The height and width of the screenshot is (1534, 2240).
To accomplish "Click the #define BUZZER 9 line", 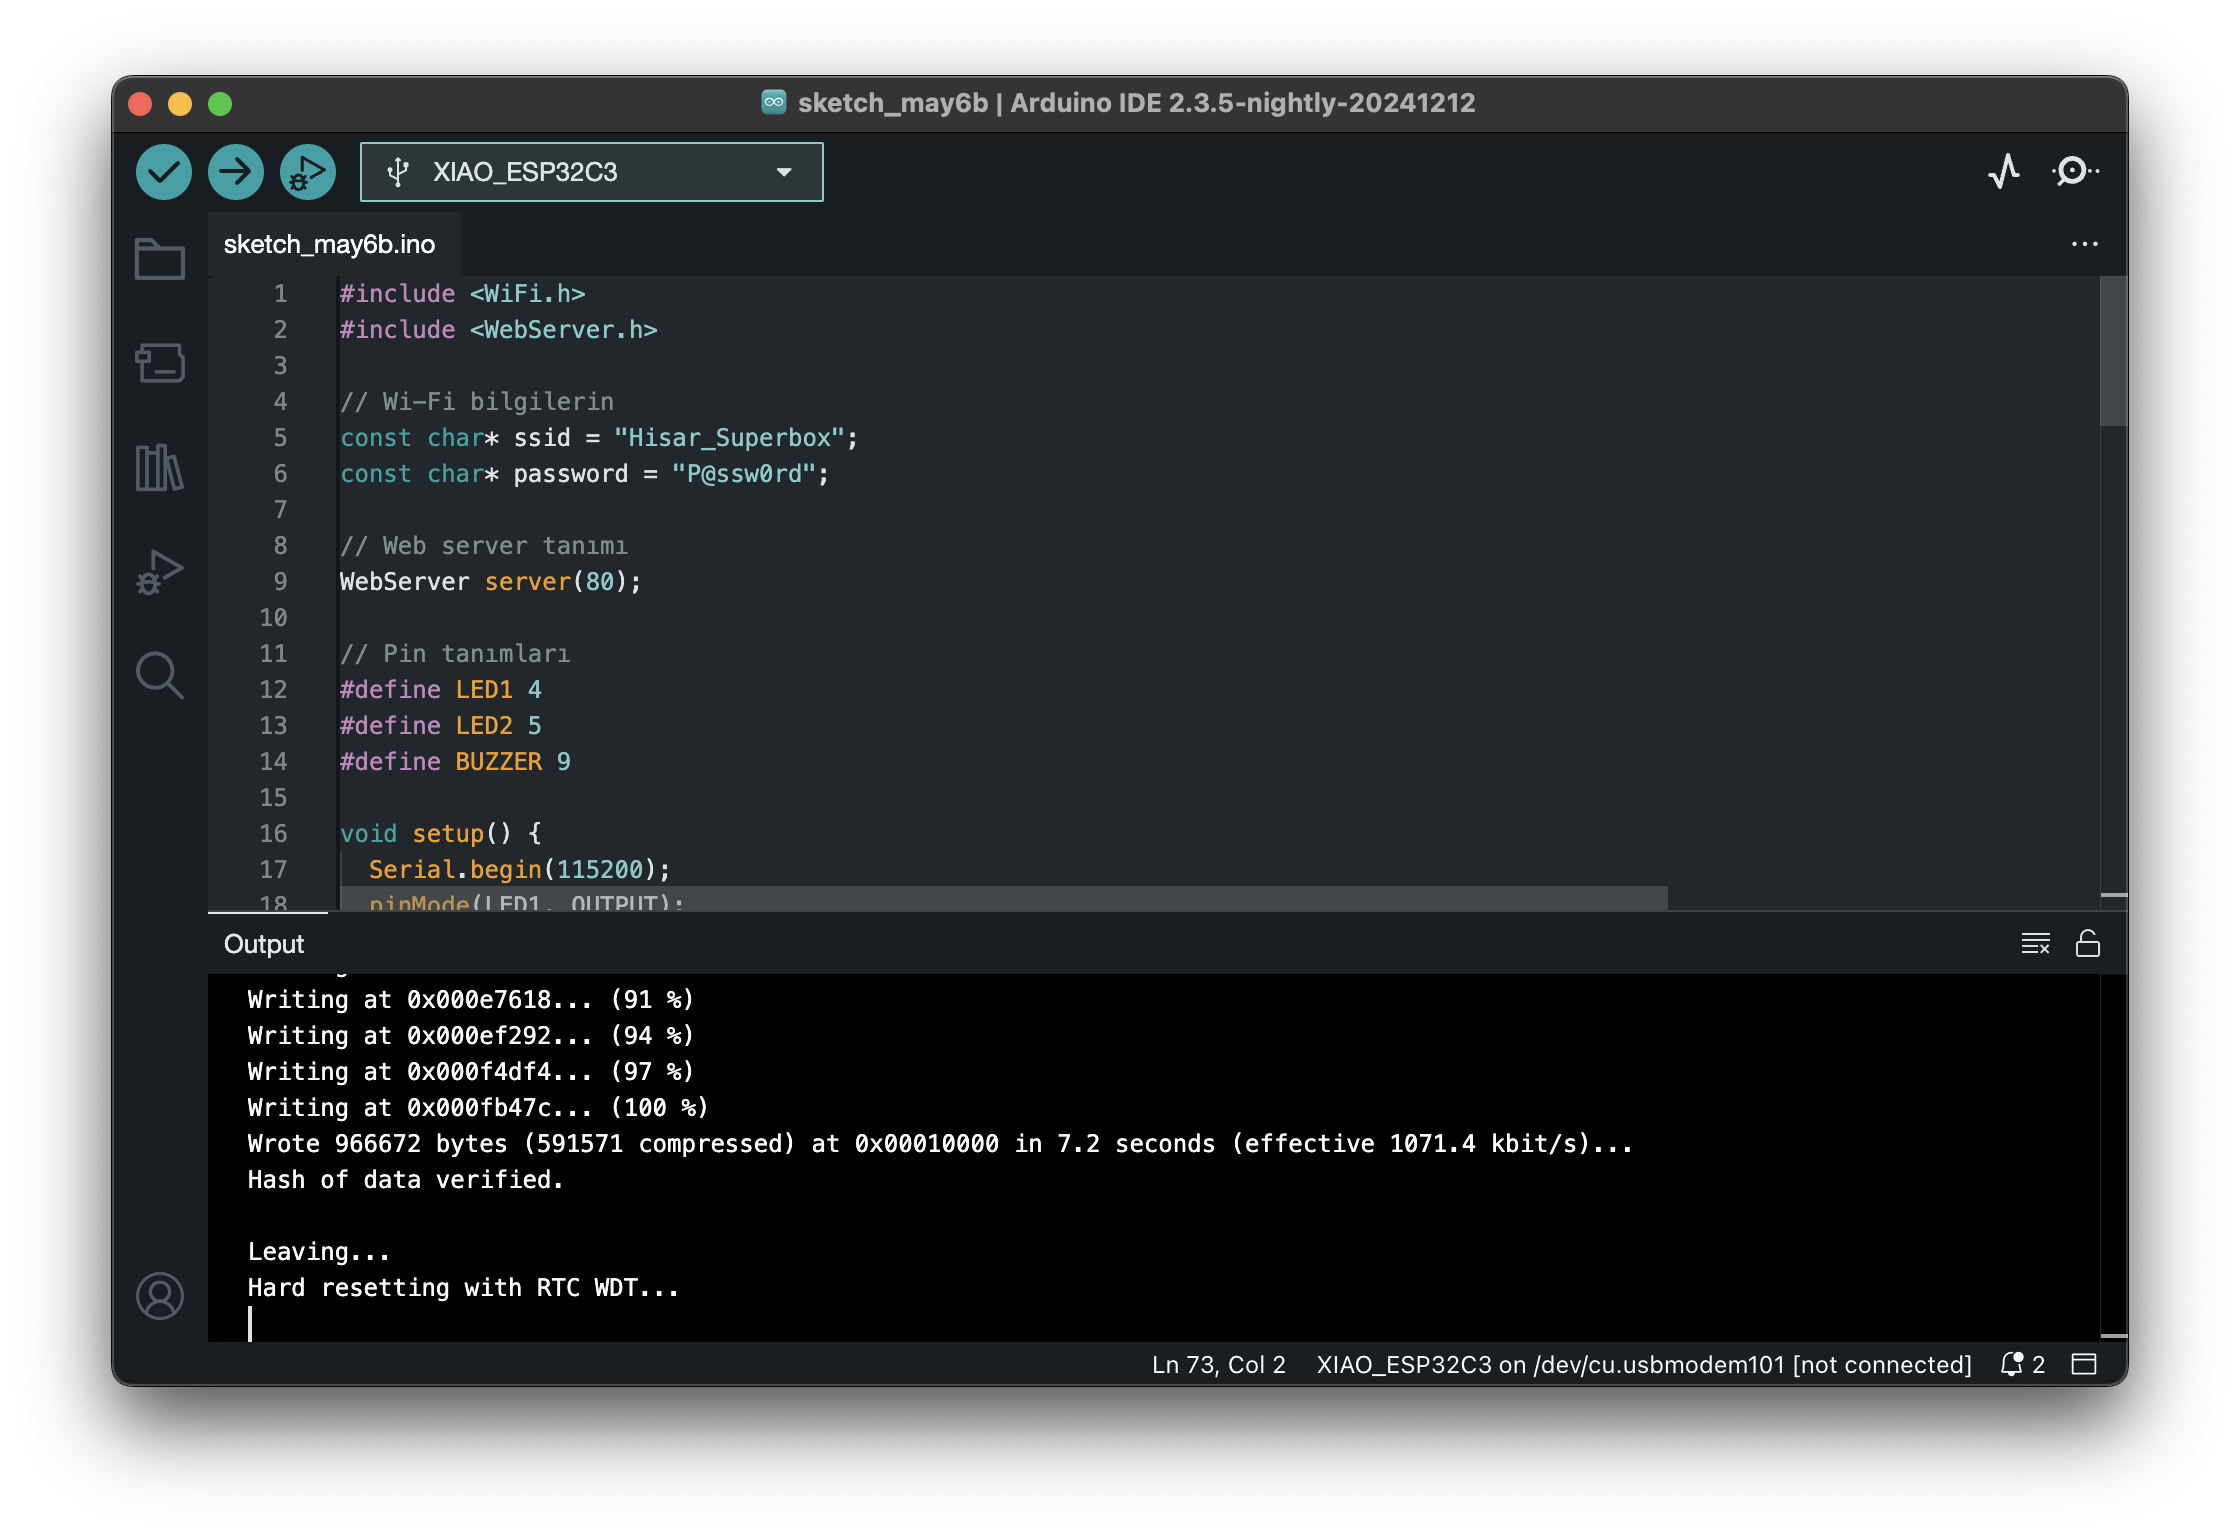I will click(455, 762).
